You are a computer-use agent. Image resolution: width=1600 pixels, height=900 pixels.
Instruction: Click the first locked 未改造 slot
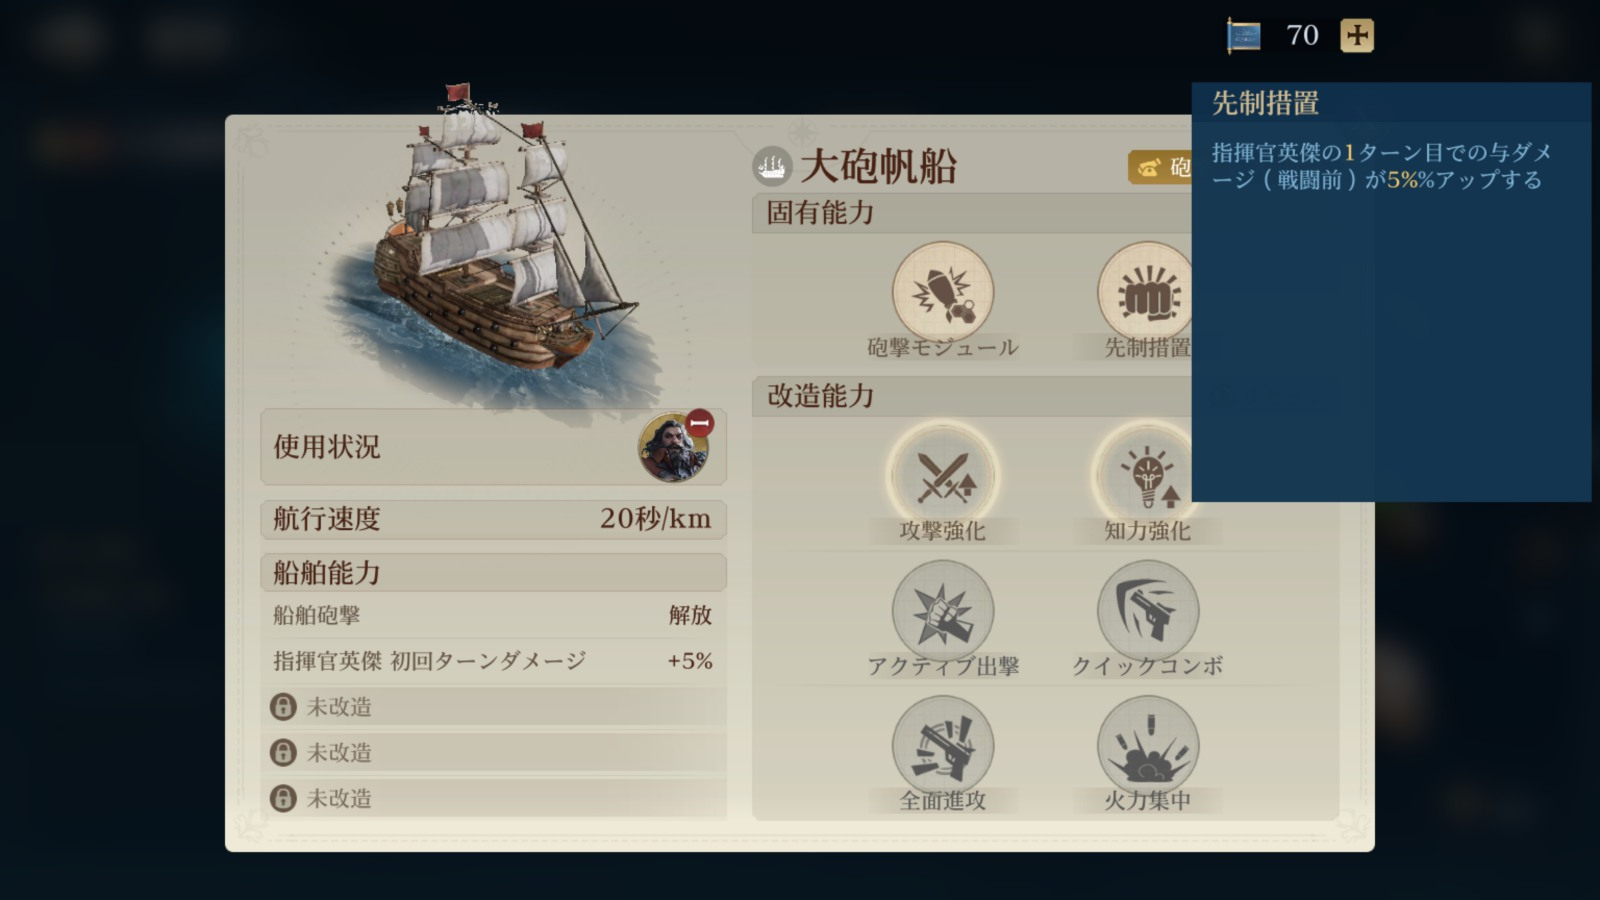point(493,707)
